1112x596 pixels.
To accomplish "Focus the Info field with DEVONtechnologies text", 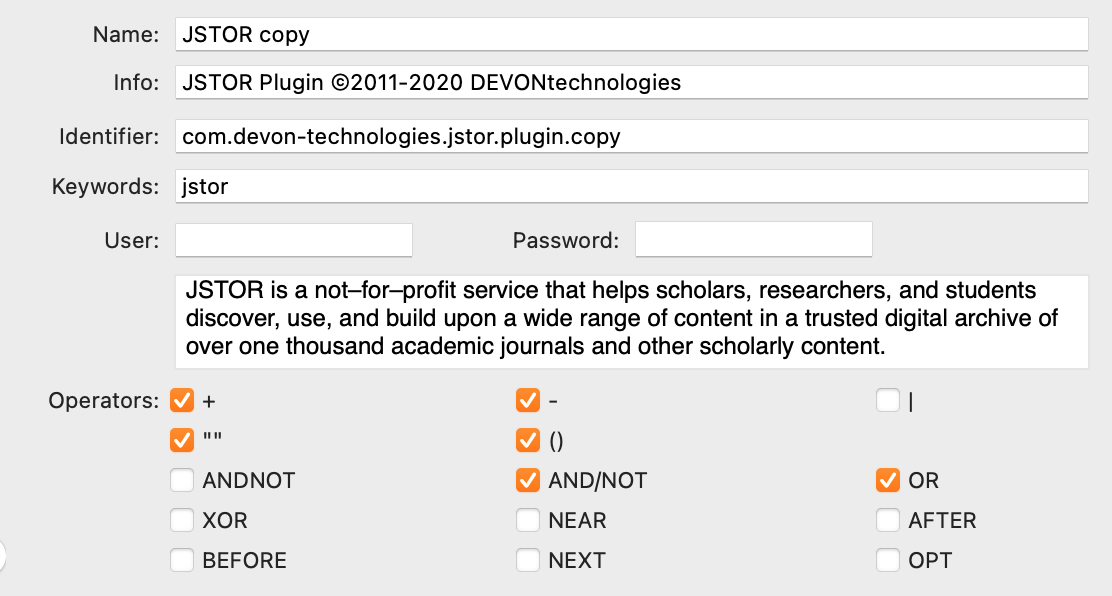I will pos(631,82).
